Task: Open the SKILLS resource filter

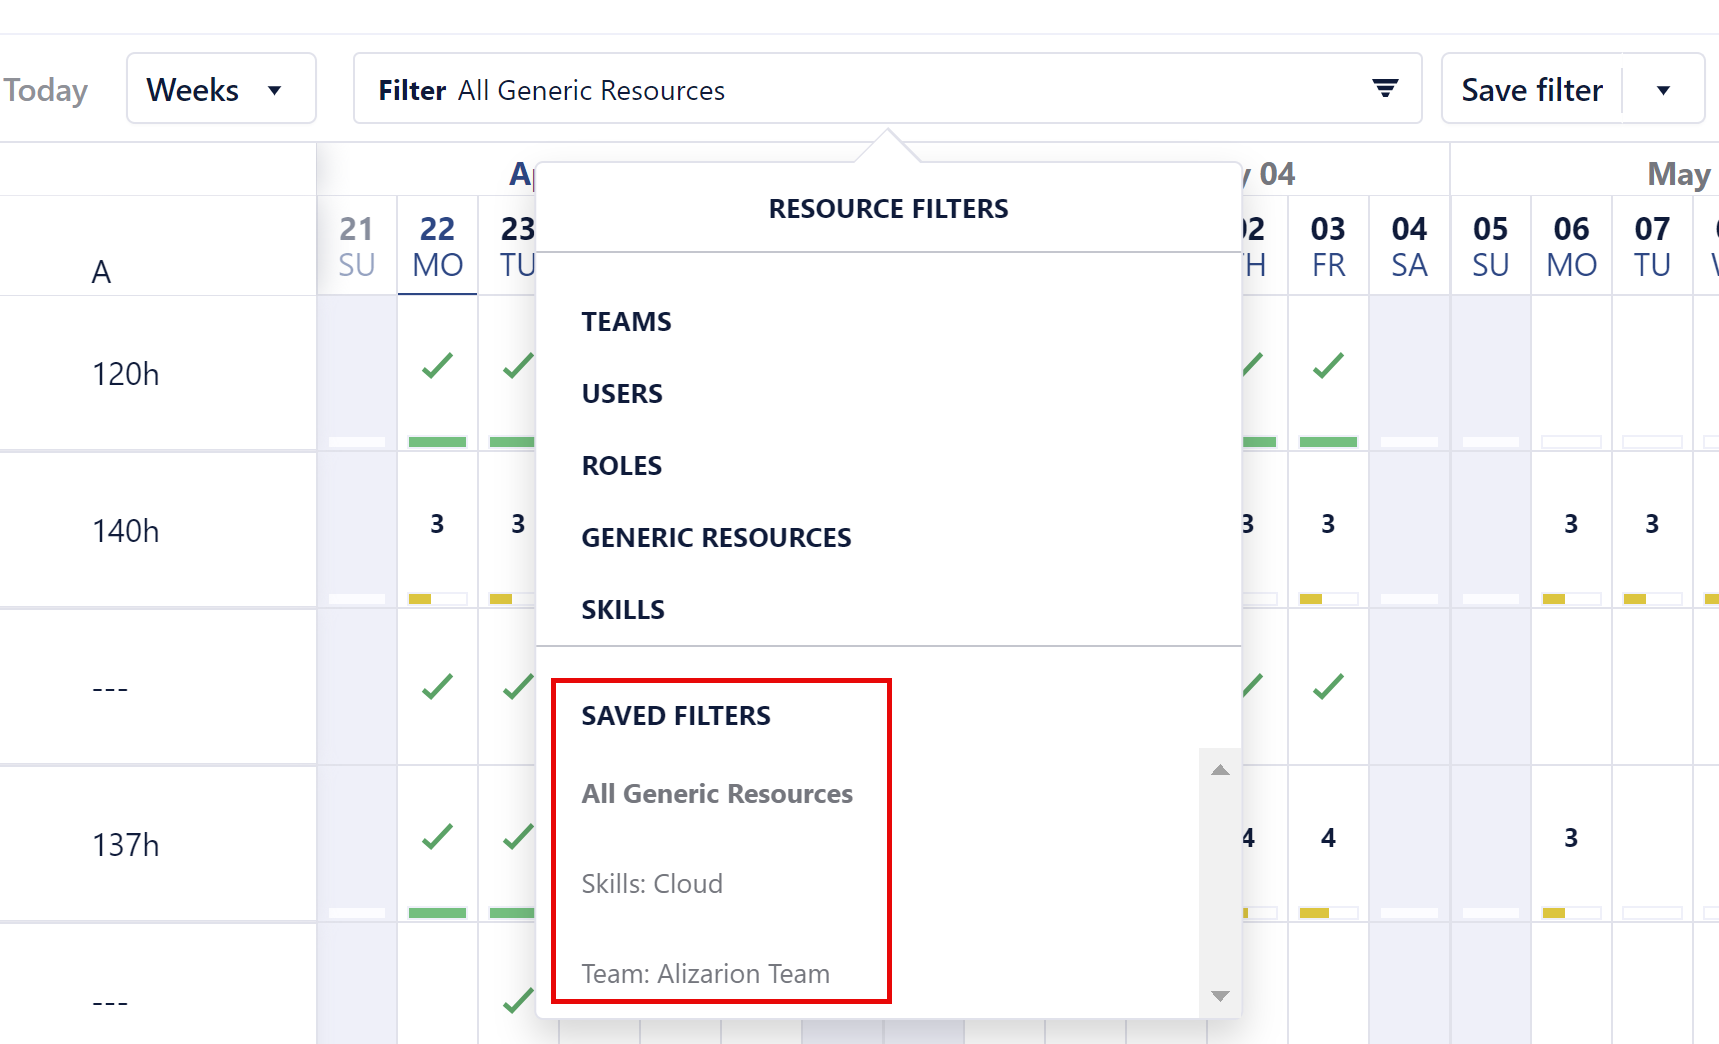Action: click(x=623, y=608)
